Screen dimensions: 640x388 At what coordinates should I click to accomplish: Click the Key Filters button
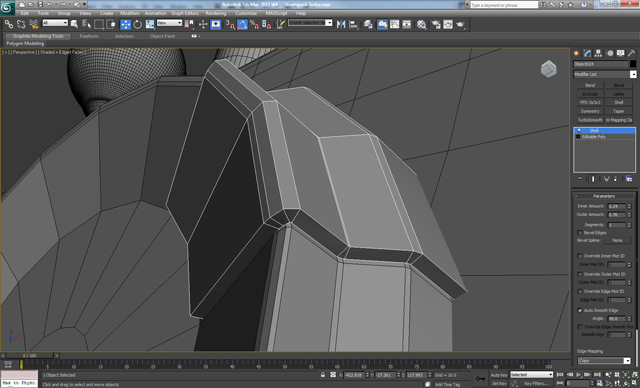(x=536, y=384)
